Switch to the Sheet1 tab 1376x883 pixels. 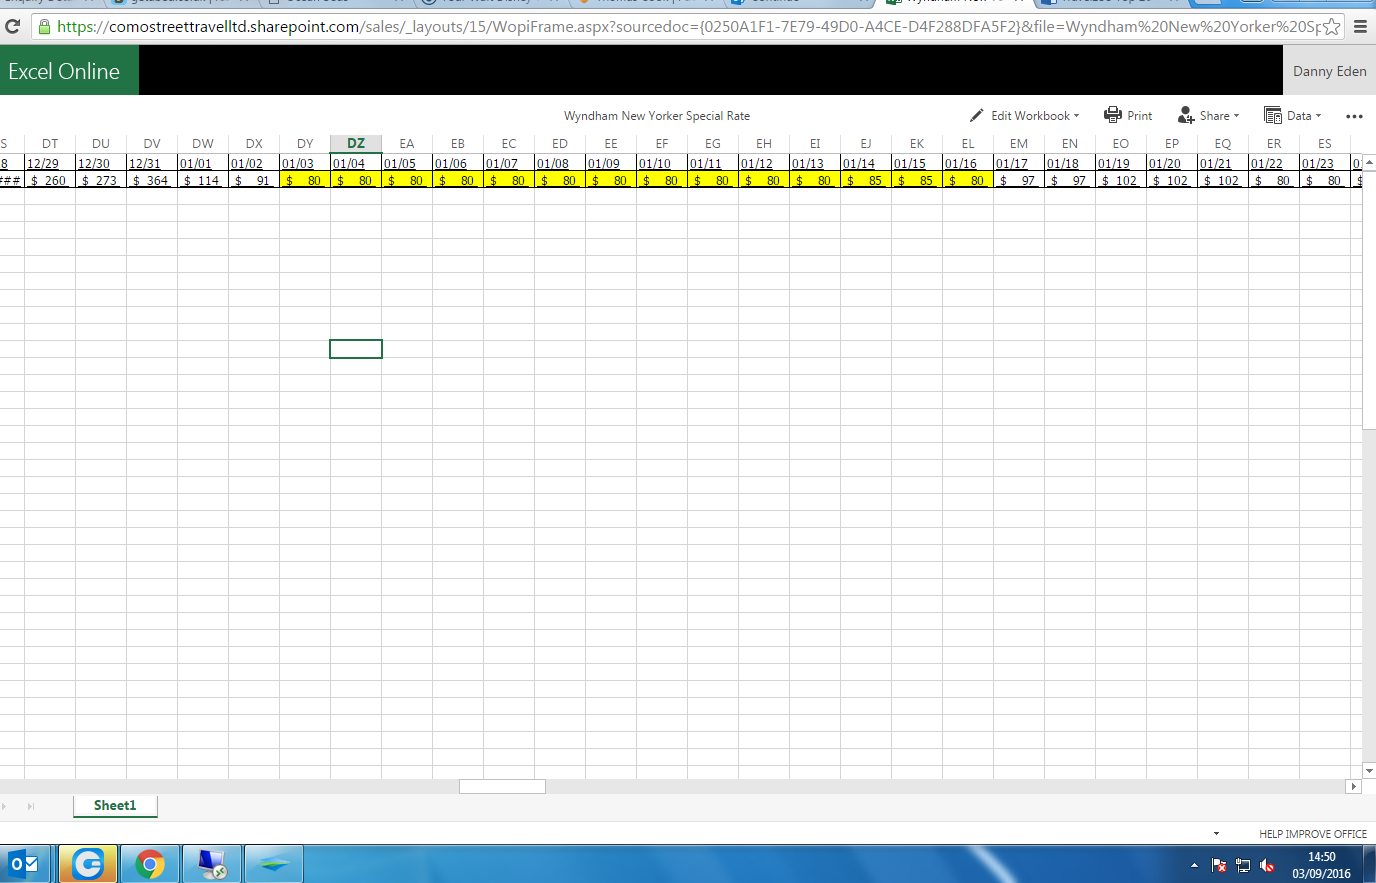coord(115,806)
